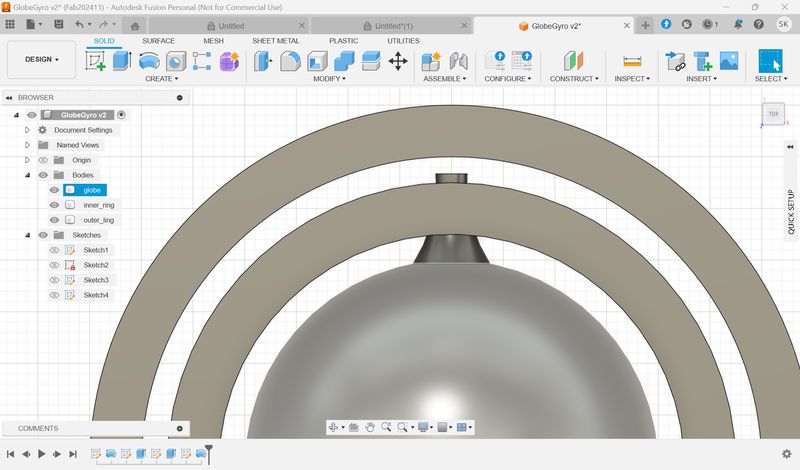Toggle visibility of globe body

pos(55,190)
